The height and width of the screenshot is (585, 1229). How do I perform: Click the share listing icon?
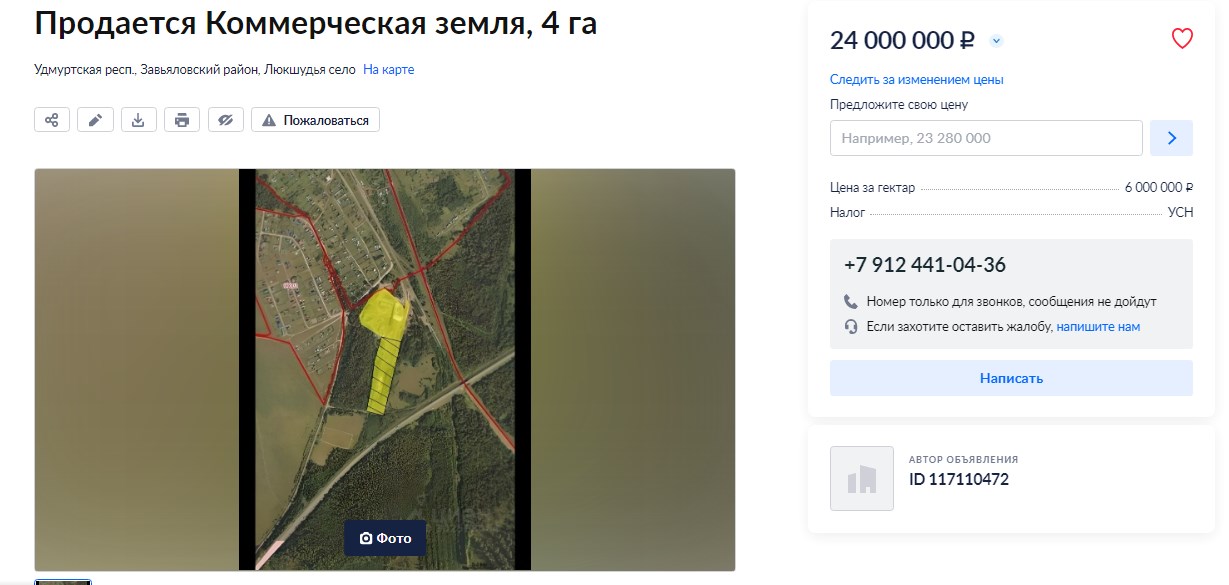pyautogui.click(x=52, y=120)
